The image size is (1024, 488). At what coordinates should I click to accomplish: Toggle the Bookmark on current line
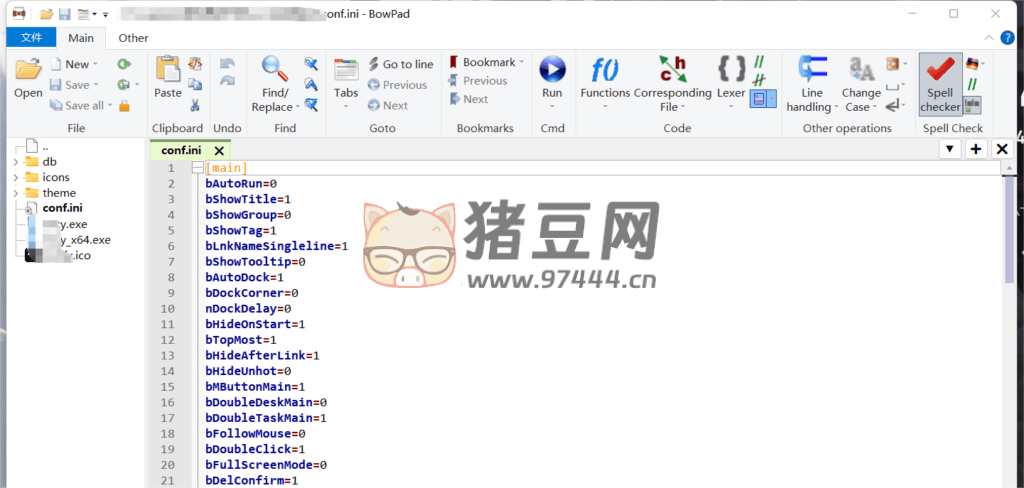click(x=482, y=62)
